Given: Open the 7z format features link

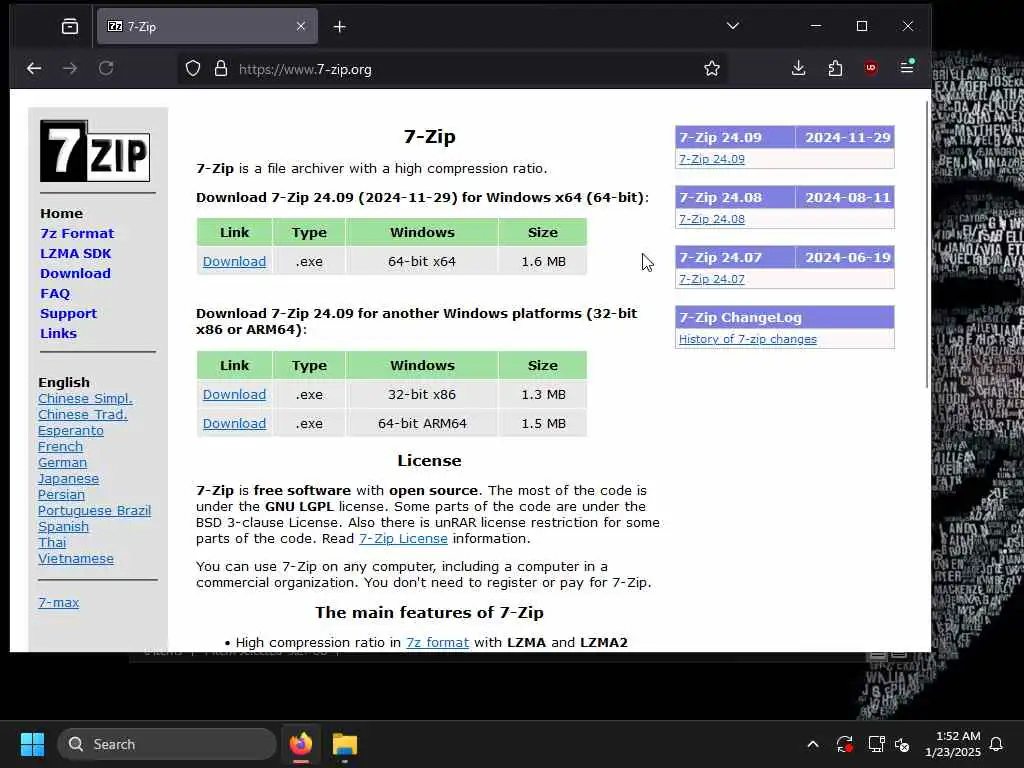Looking at the screenshot, I should pyautogui.click(x=438, y=643).
